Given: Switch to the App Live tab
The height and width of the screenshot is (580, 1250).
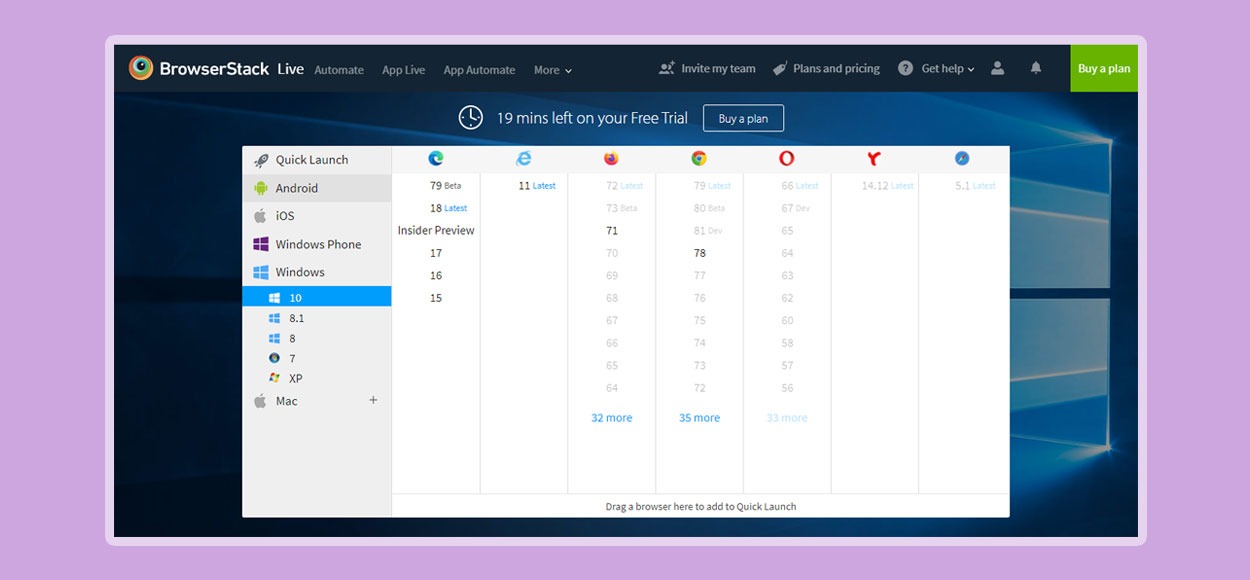Looking at the screenshot, I should tap(403, 70).
